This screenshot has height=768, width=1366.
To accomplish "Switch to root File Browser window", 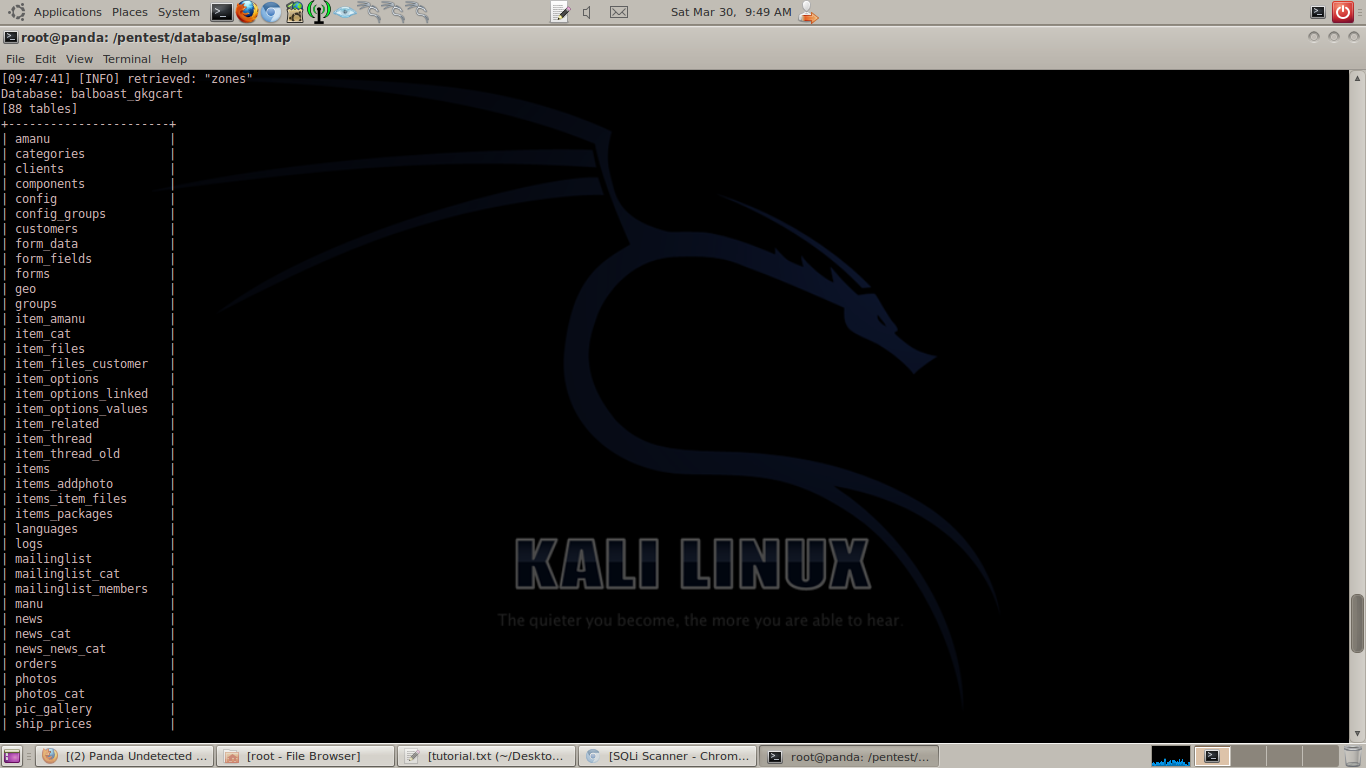I will point(305,756).
